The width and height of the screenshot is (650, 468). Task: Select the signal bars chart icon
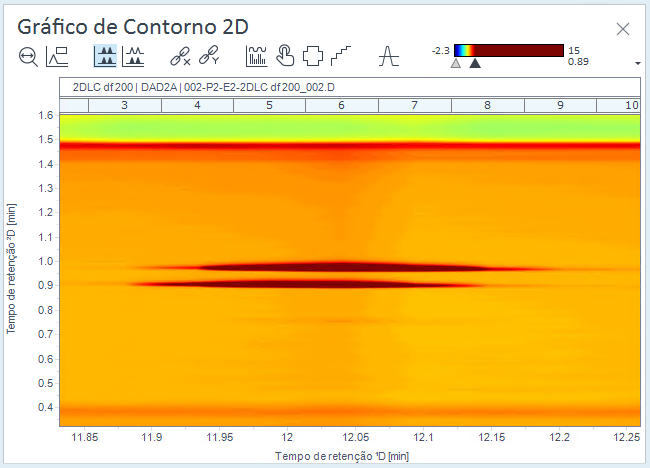click(256, 56)
